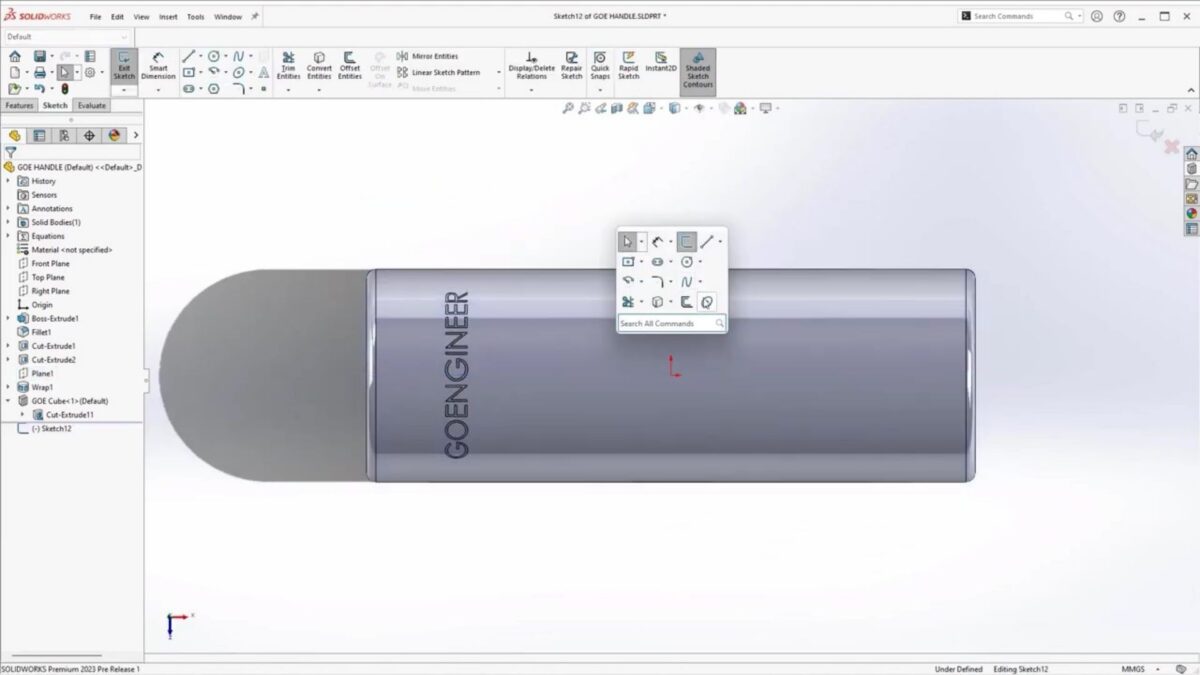Click the red X to cancel the sketch
This screenshot has height=675, width=1200.
pyautogui.click(x=1172, y=147)
